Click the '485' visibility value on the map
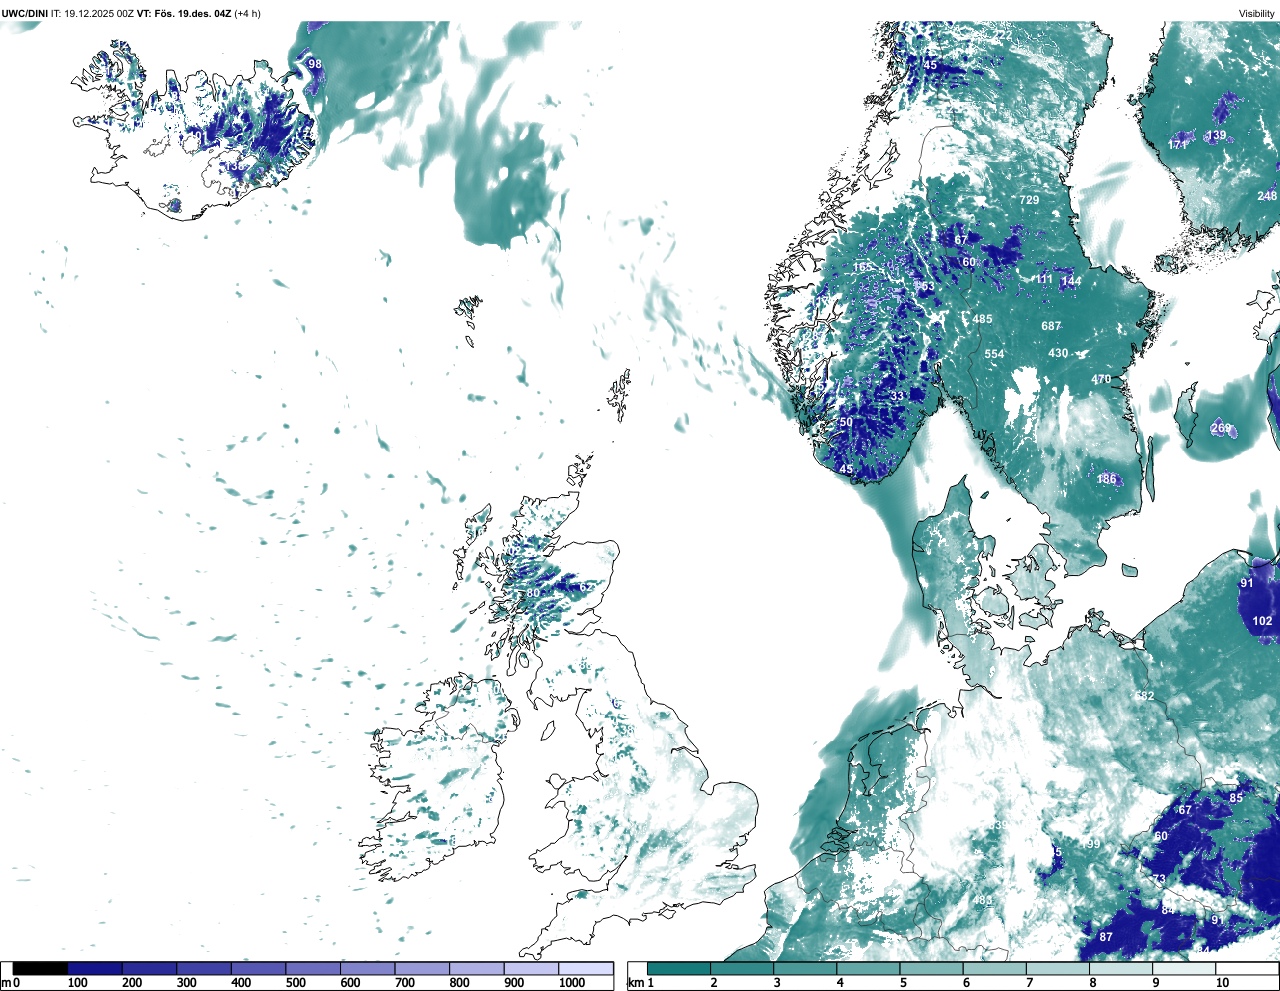 point(983,320)
